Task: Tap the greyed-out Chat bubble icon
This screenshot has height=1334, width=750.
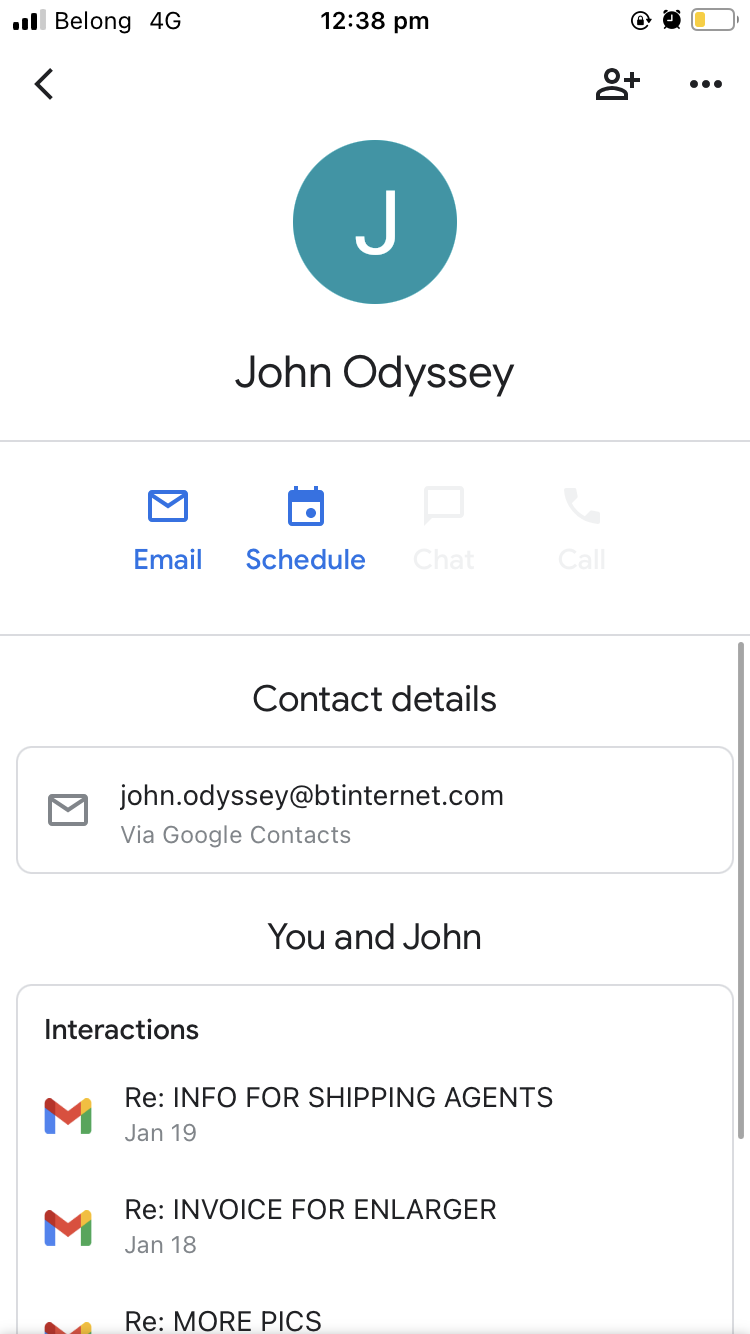Action: [x=444, y=506]
